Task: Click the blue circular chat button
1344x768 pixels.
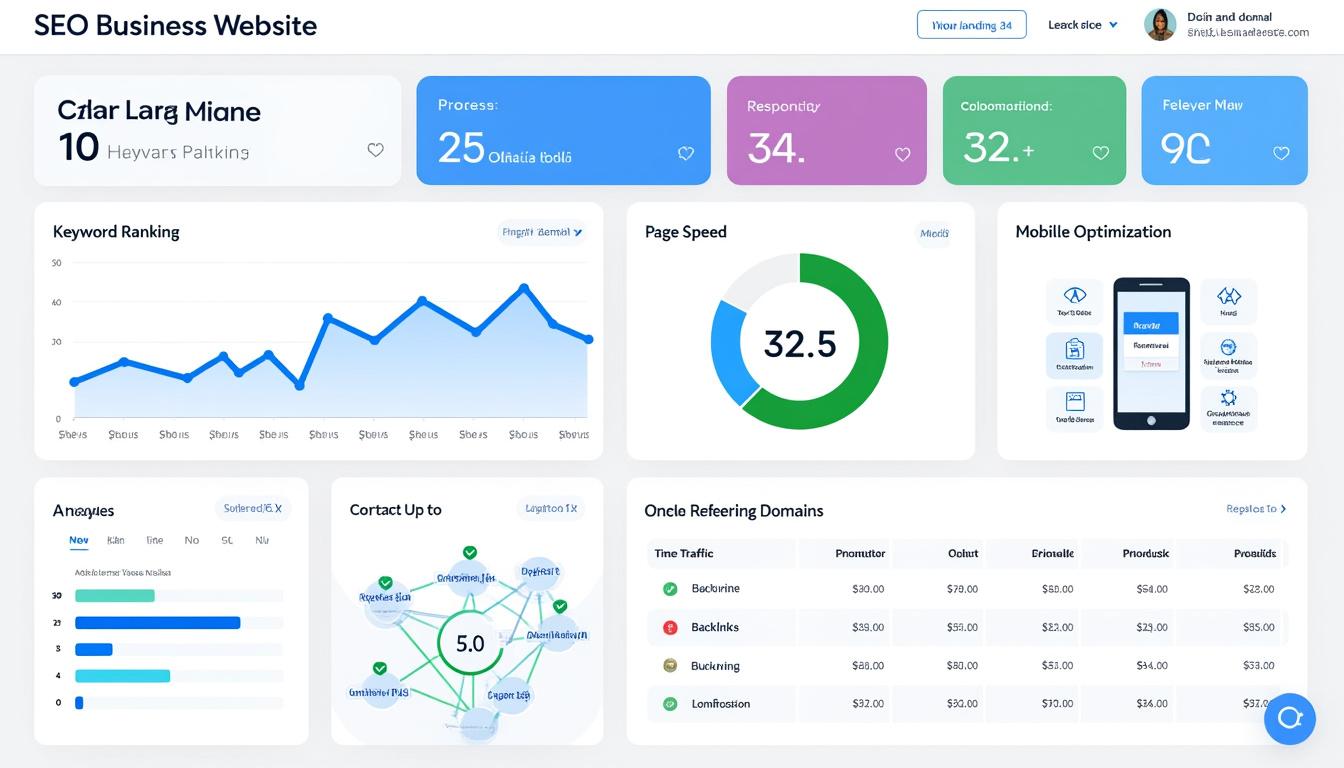Action: (1289, 718)
